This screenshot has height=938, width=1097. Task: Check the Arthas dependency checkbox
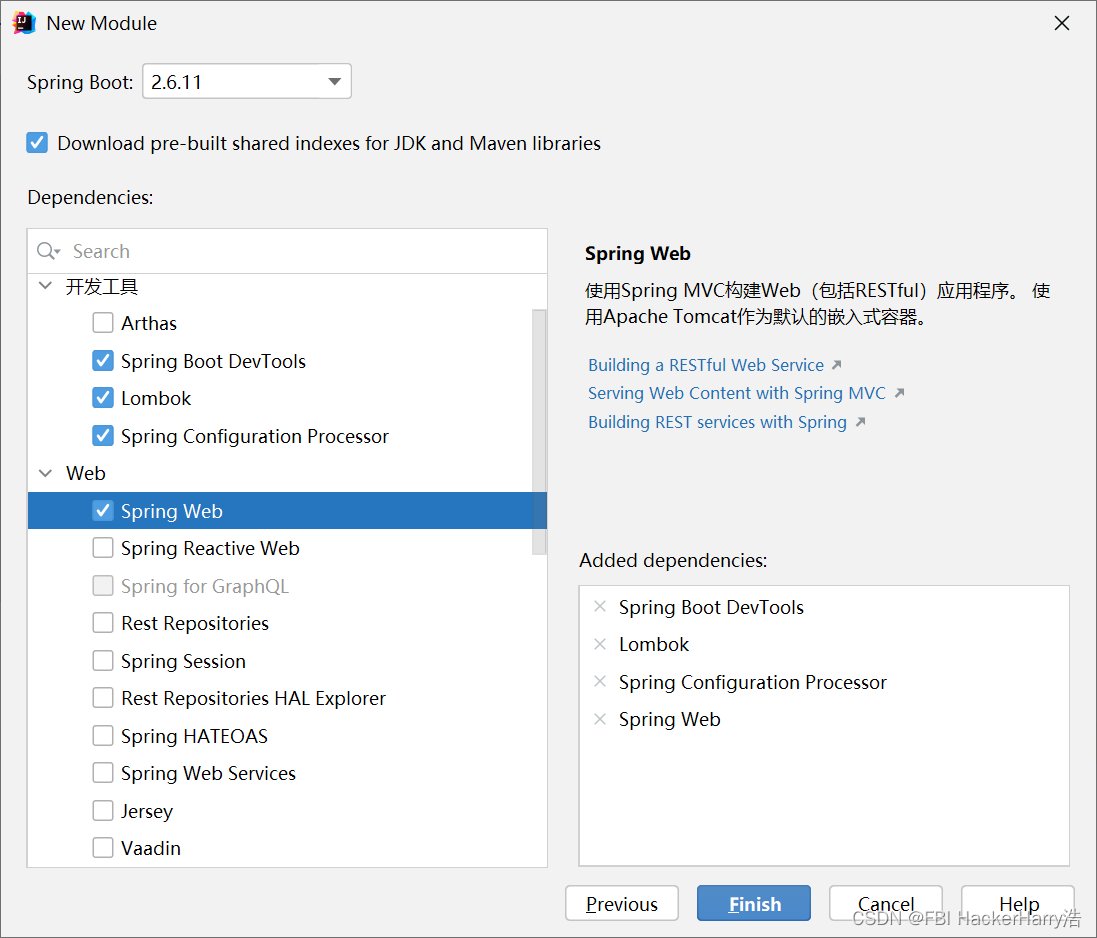coord(103,323)
